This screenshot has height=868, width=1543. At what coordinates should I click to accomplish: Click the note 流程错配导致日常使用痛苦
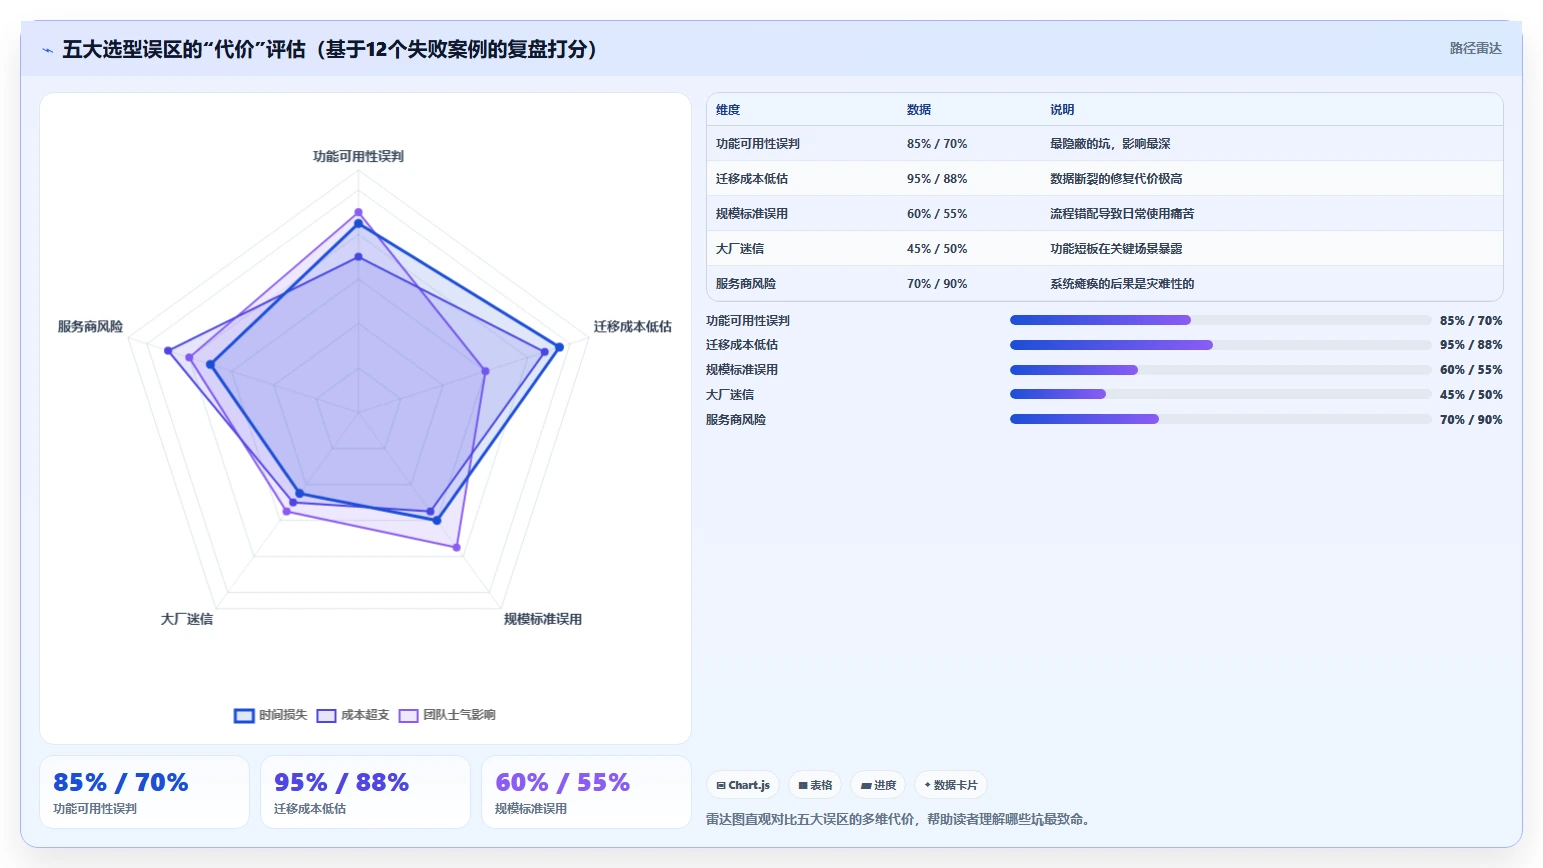pos(1122,214)
